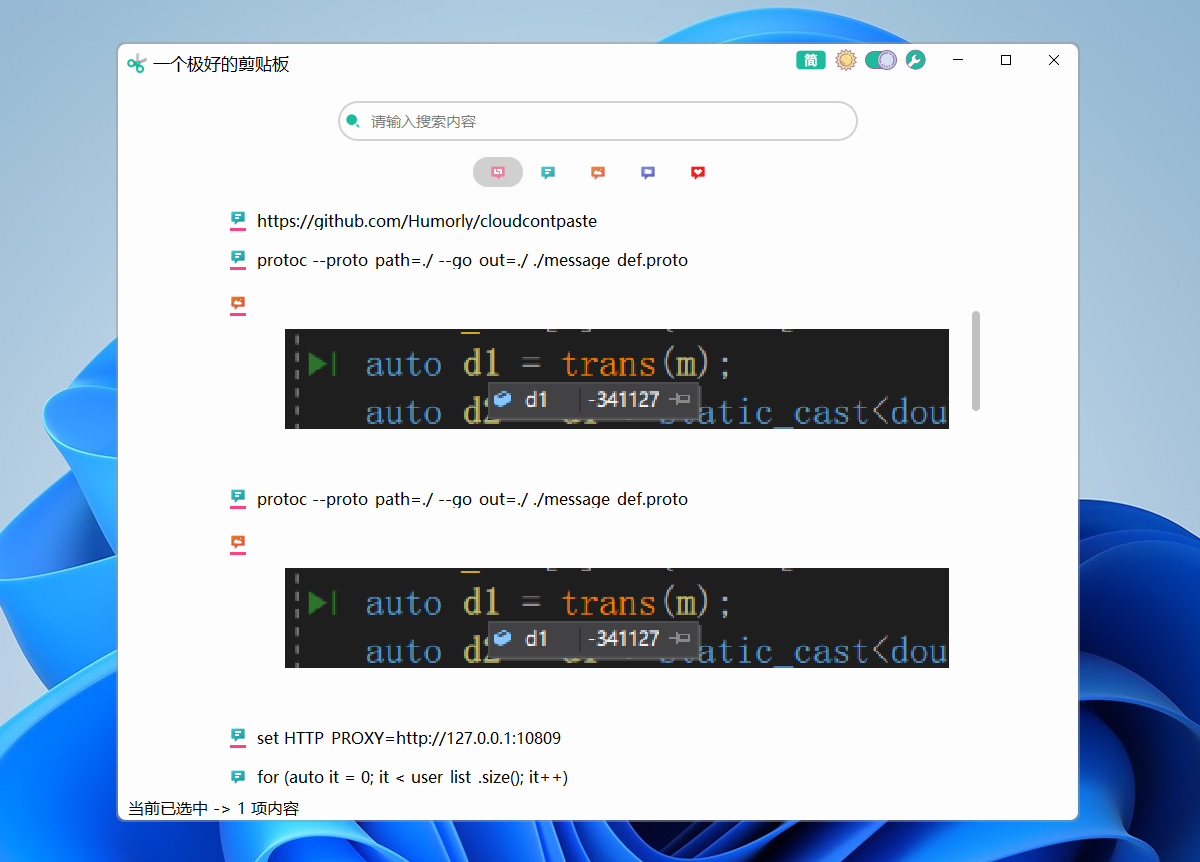1200x862 pixels.
Task: Click the text icon beside the HTTP PROXY entry
Action: tap(238, 737)
